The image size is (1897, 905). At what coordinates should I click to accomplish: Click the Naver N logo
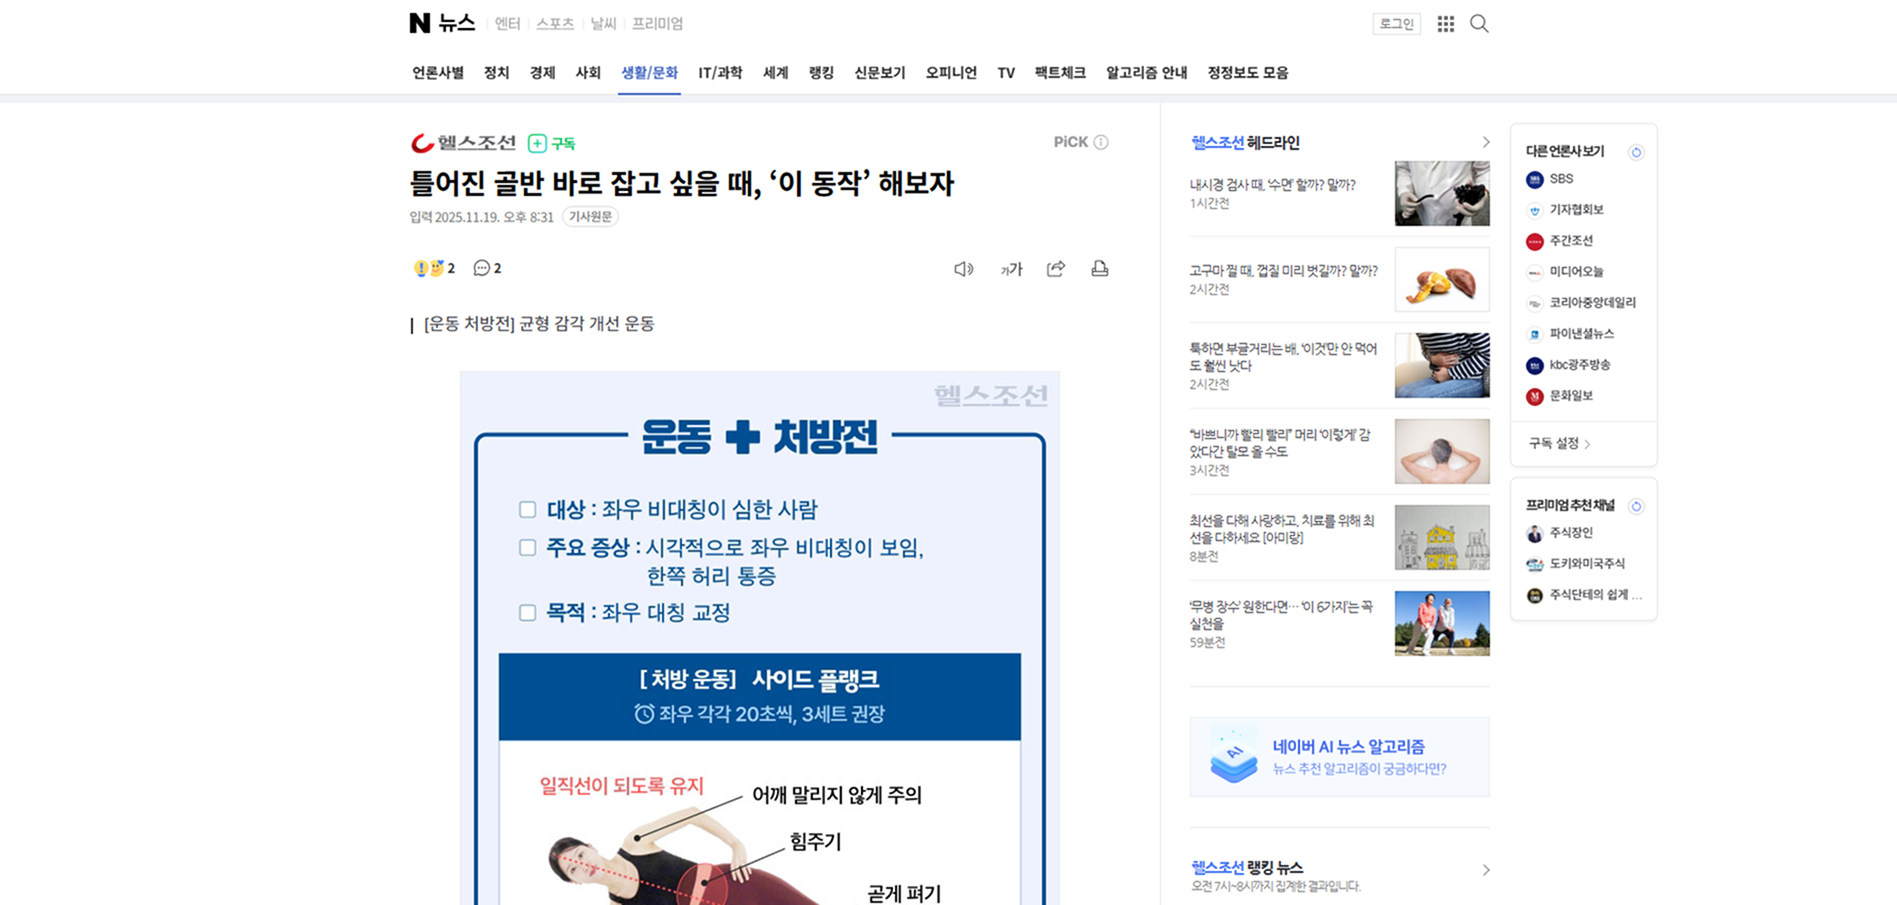[420, 23]
